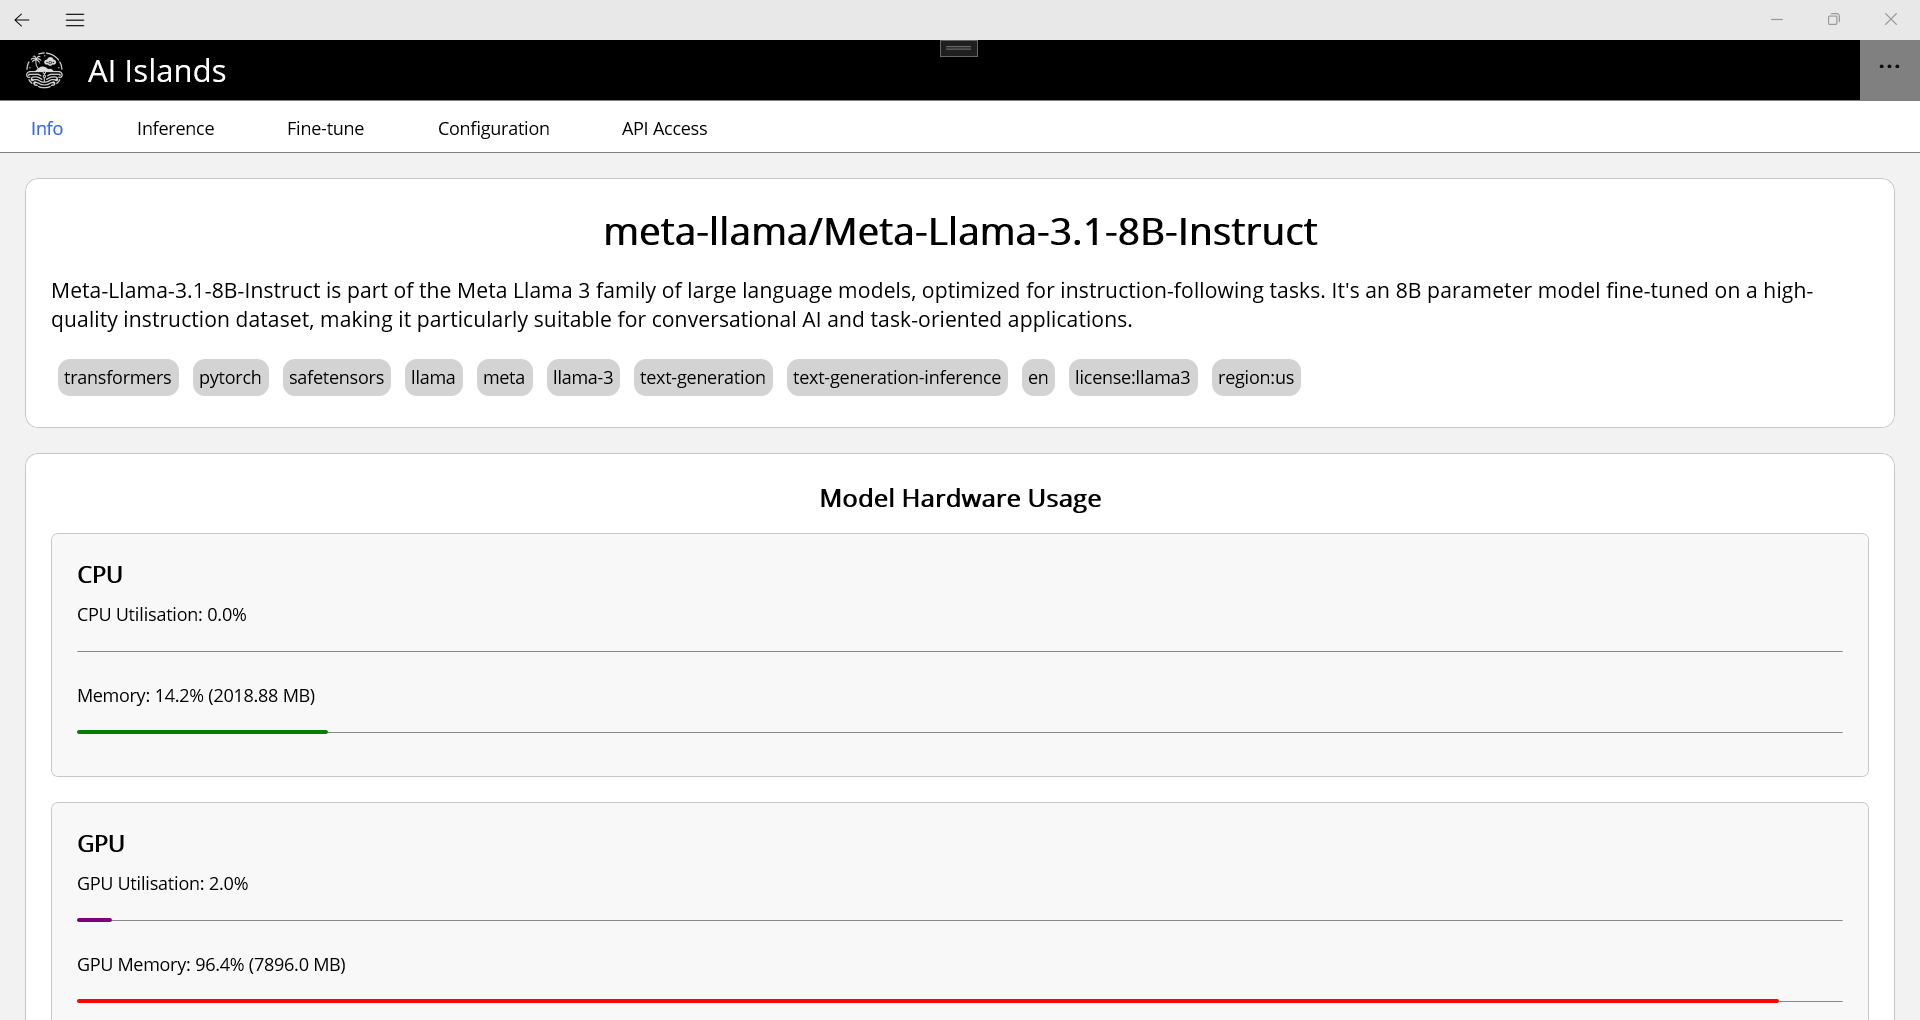Viewport: 1920px width, 1020px height.
Task: Switch to the Inference tab
Action: coord(175,128)
